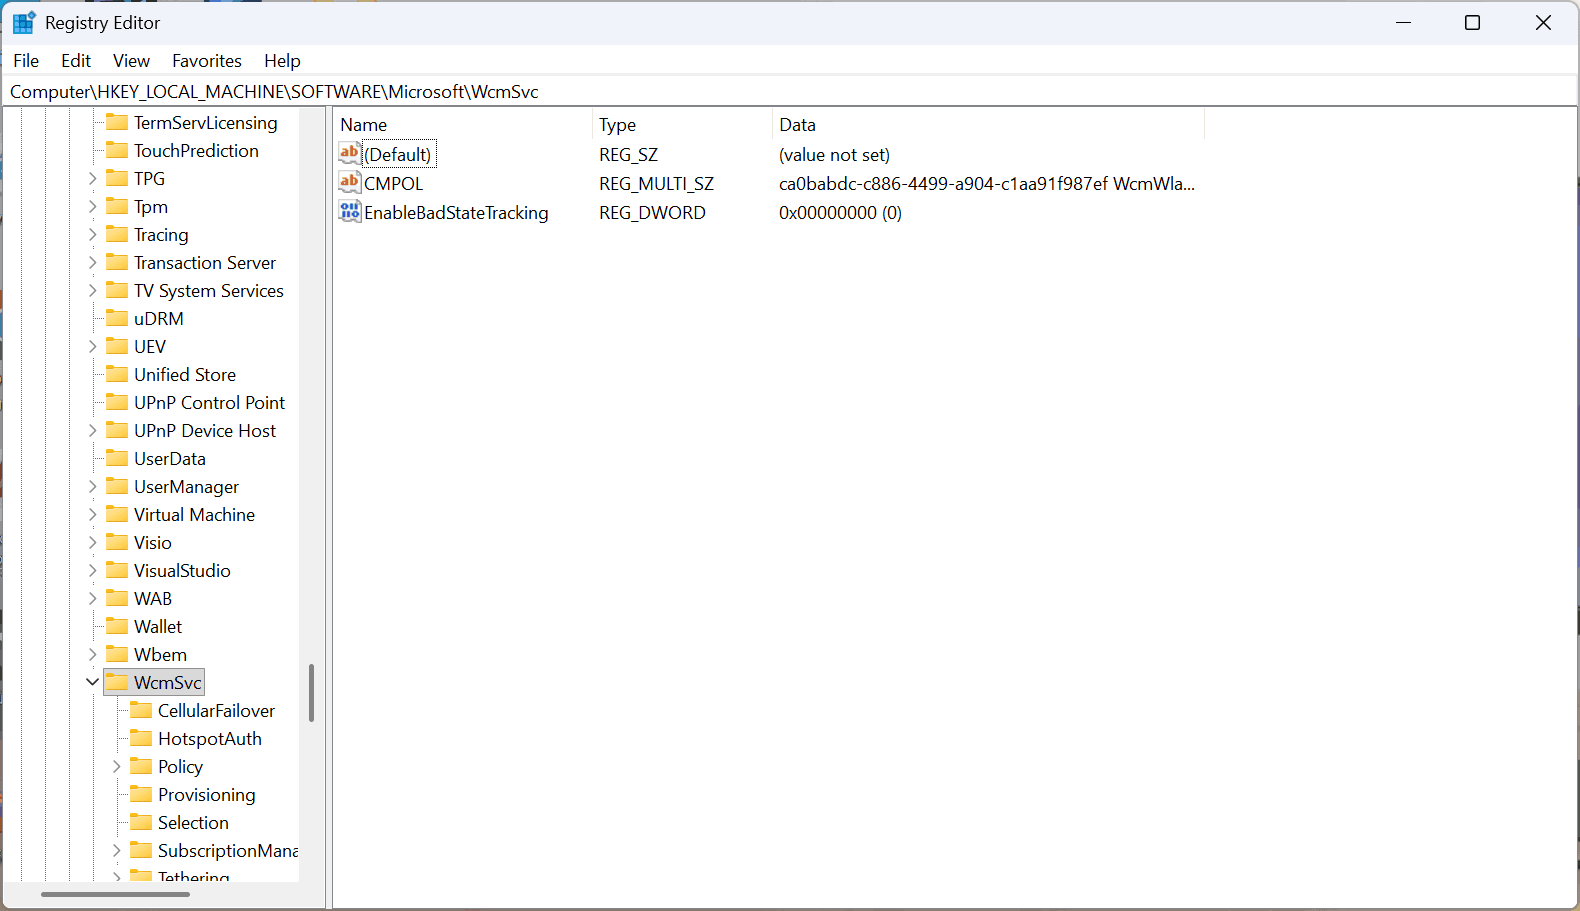Click the Wbem folder icon
Screen dimensions: 1580x911
point(117,654)
